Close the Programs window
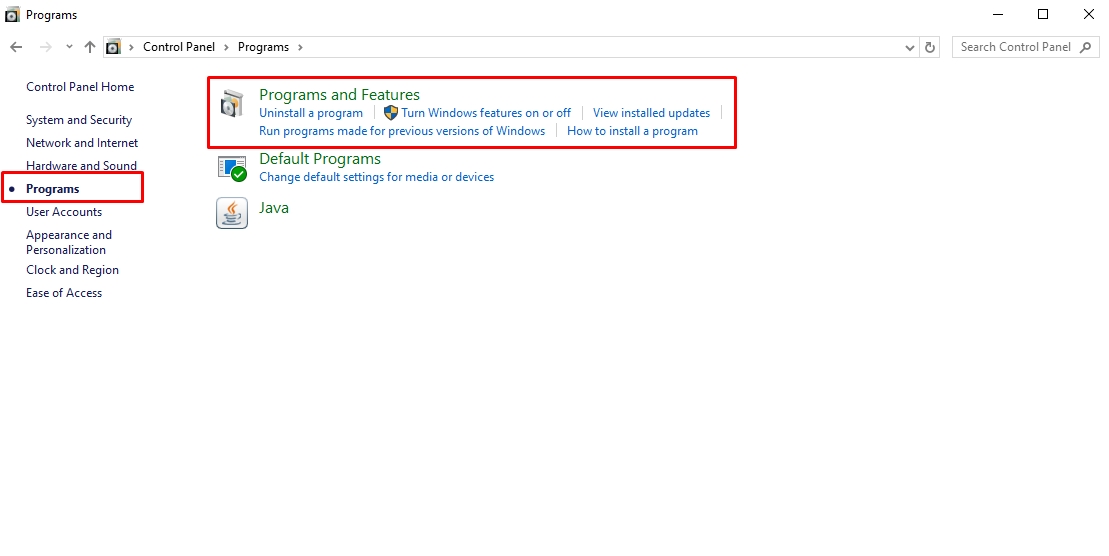The height and width of the screenshot is (556, 1109). (x=1088, y=14)
